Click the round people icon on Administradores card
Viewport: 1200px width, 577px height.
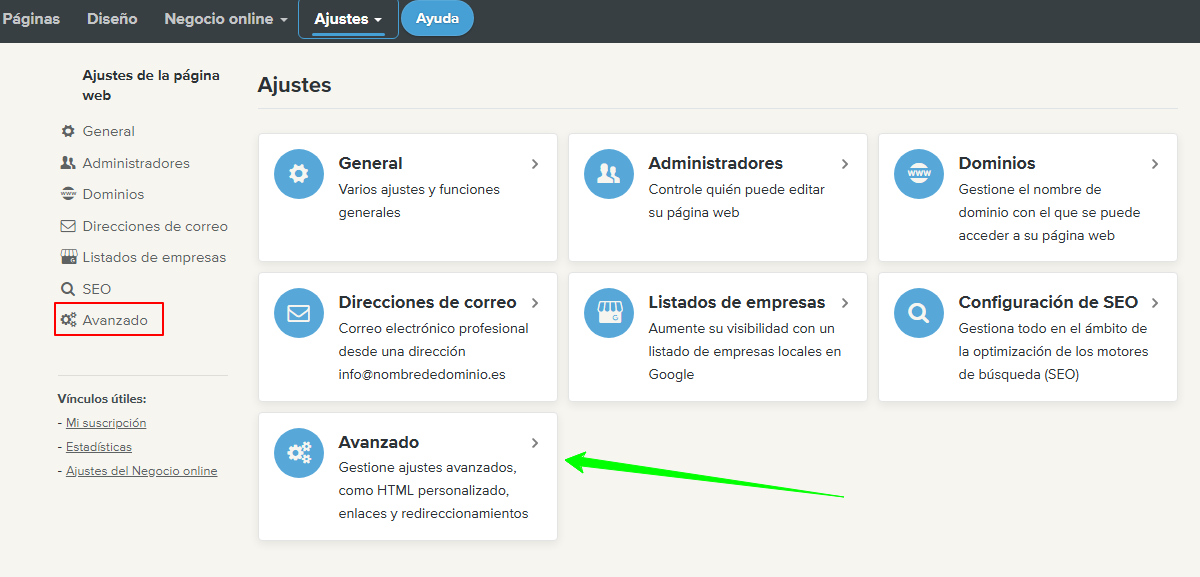(x=609, y=174)
